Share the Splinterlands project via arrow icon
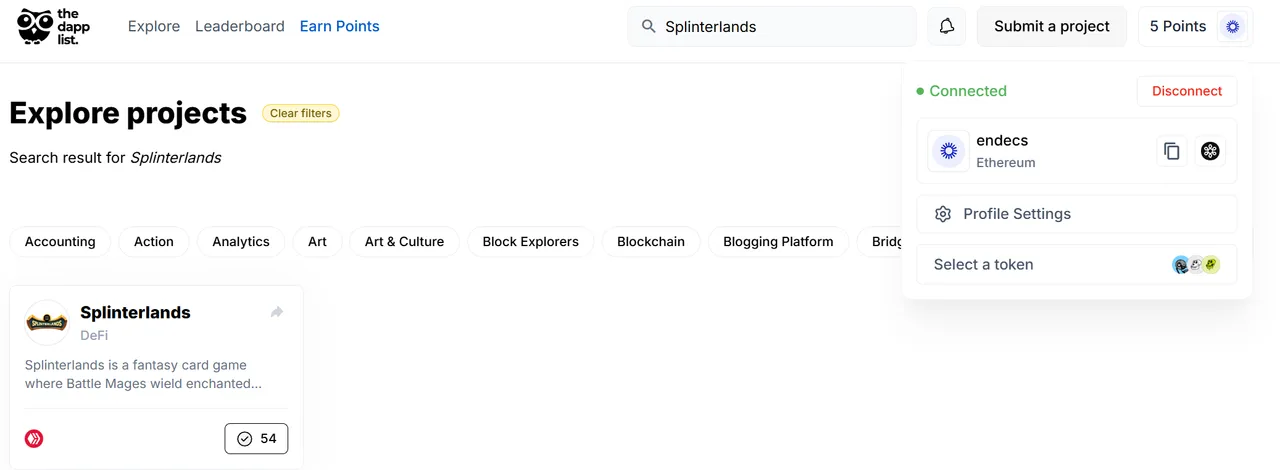The width and height of the screenshot is (1280, 470). pyautogui.click(x=277, y=313)
